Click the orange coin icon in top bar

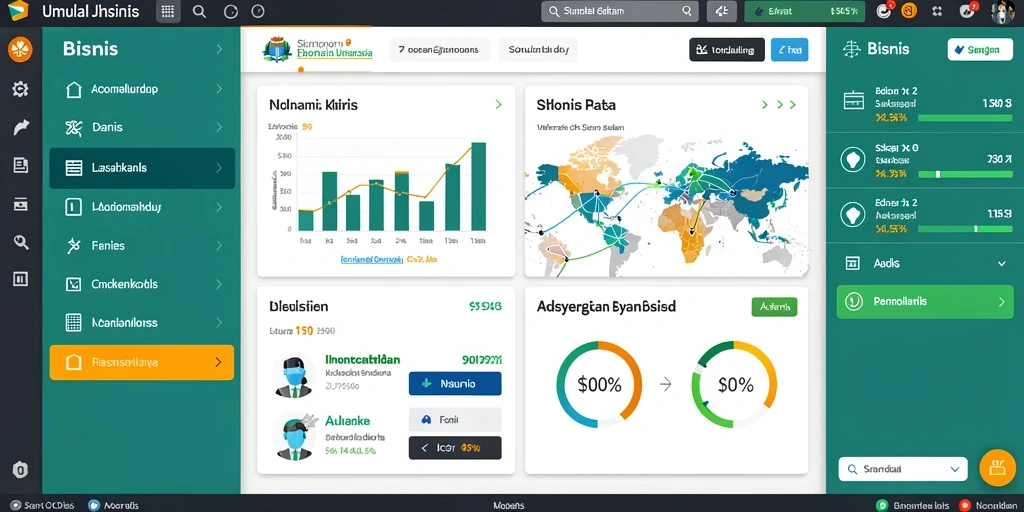[908, 10]
